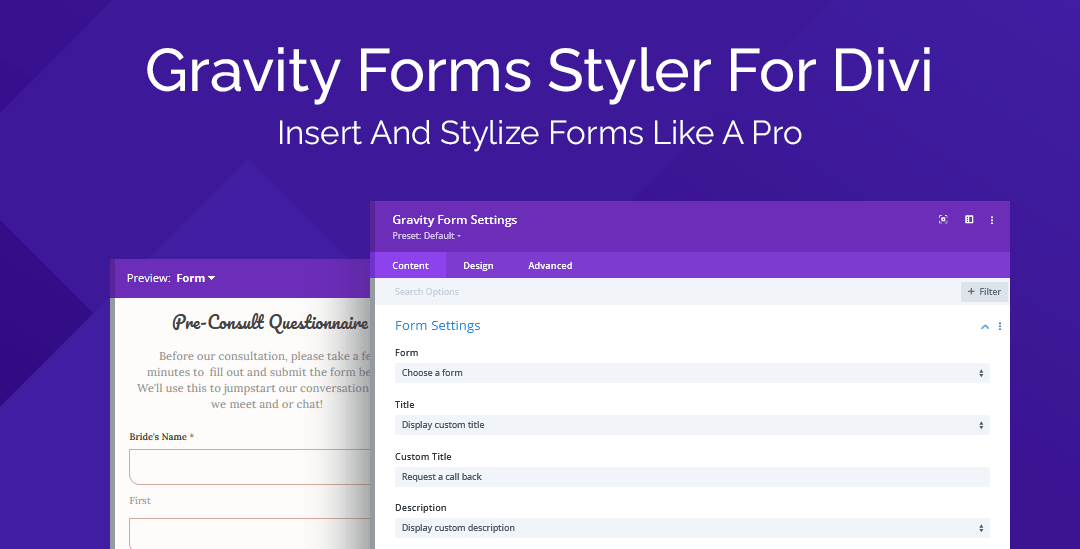
Task: Click the Bride's Name first input field
Action: click(250, 467)
